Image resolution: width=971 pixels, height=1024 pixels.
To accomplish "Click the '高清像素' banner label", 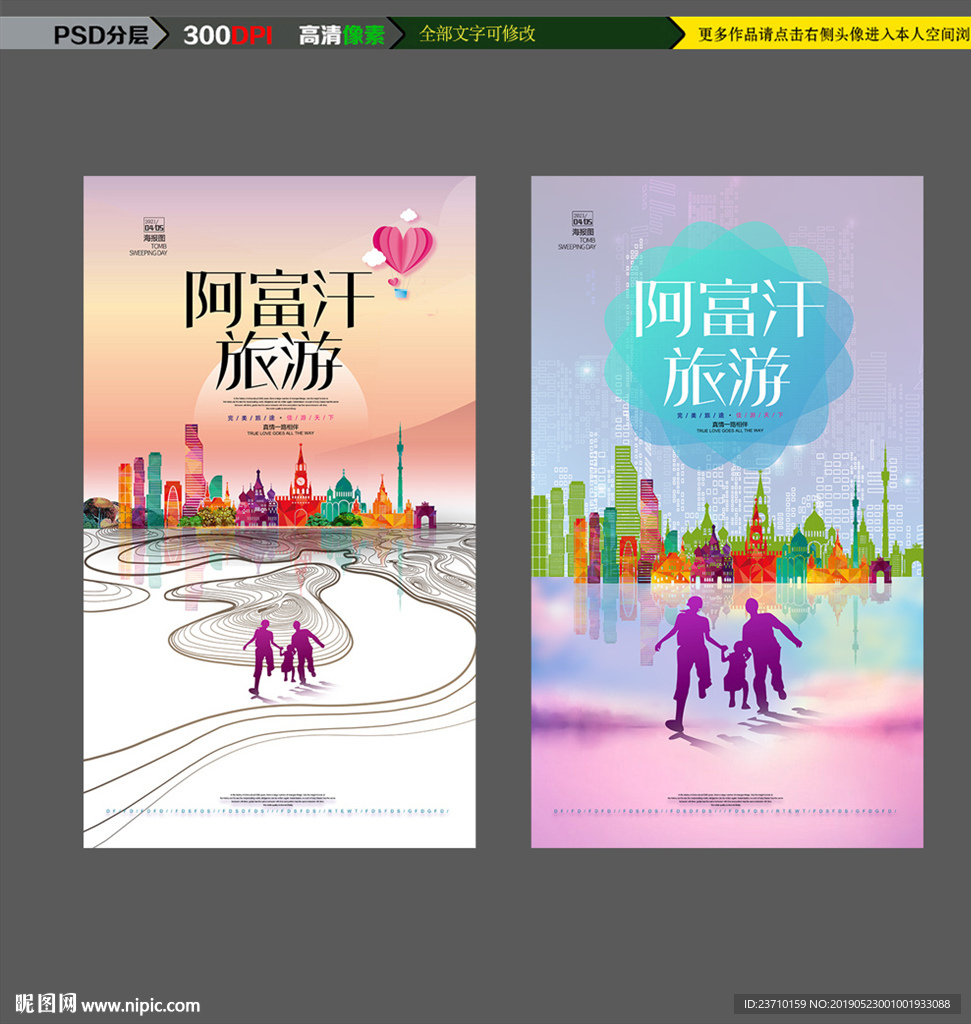I will (x=342, y=35).
